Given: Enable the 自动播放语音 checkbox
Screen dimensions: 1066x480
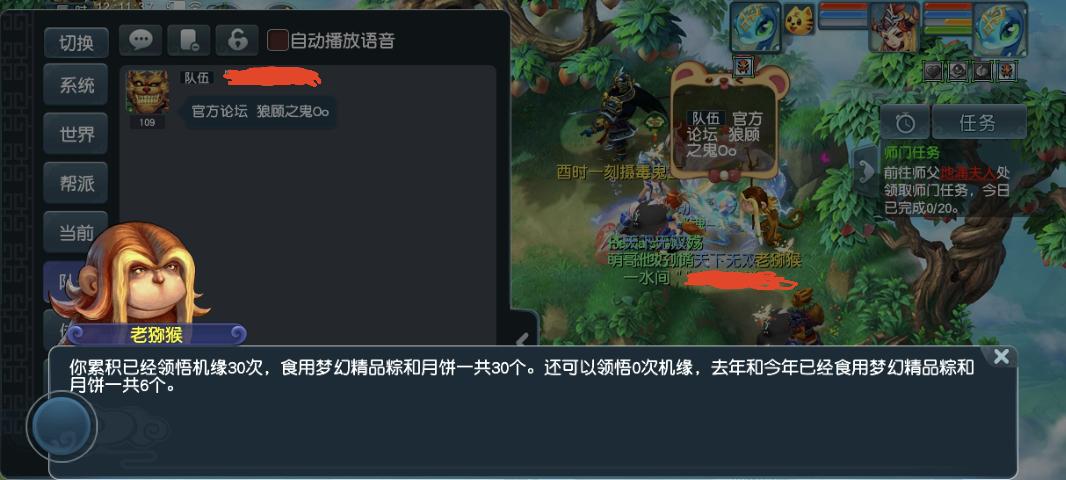Looking at the screenshot, I should coord(277,40).
